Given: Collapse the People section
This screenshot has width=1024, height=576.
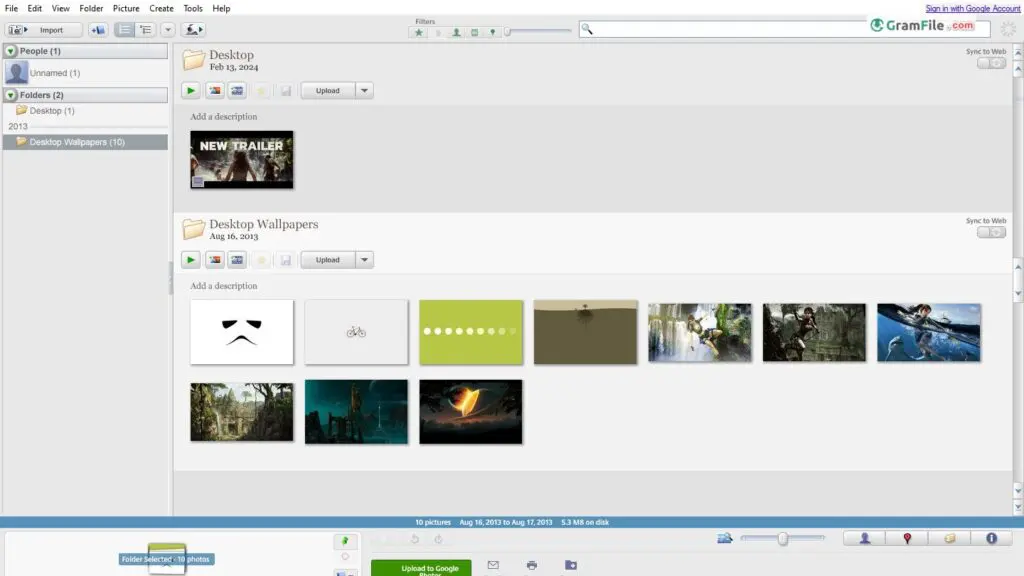Looking at the screenshot, I should click(11, 51).
